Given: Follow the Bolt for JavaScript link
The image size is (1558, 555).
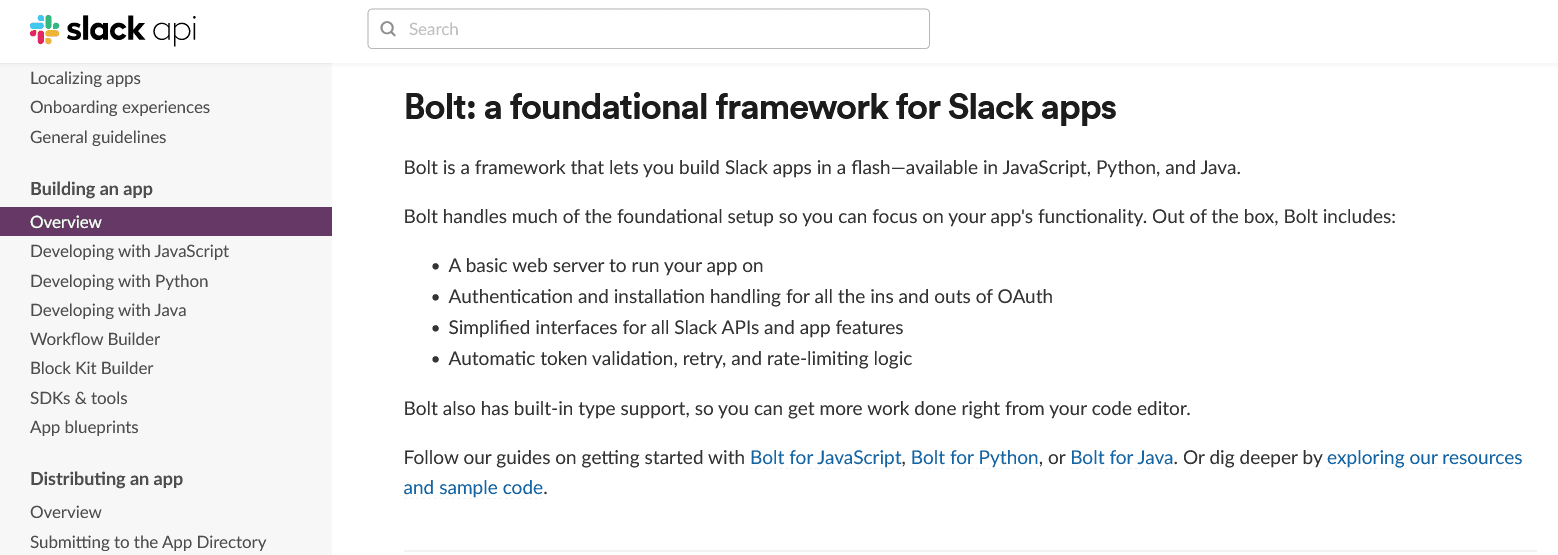Looking at the screenshot, I should (826, 458).
